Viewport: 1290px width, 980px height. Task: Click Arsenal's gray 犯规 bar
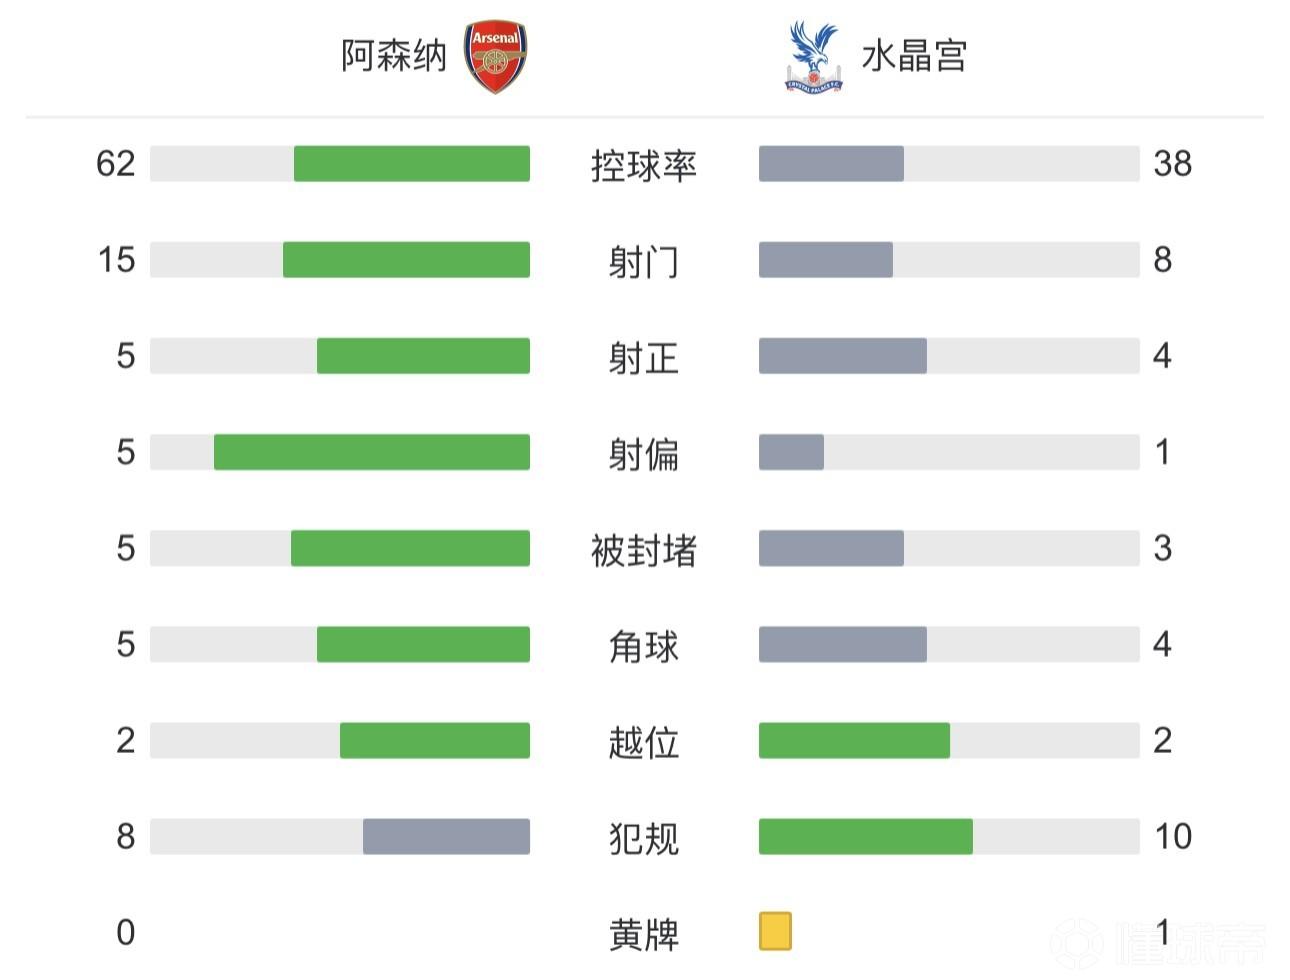[446, 836]
